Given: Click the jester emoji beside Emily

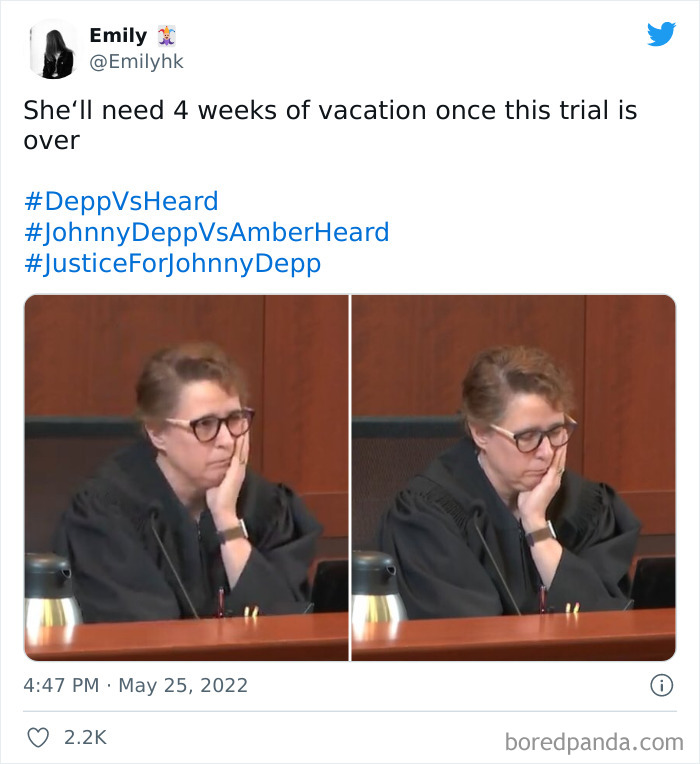Looking at the screenshot, I should (x=167, y=36).
